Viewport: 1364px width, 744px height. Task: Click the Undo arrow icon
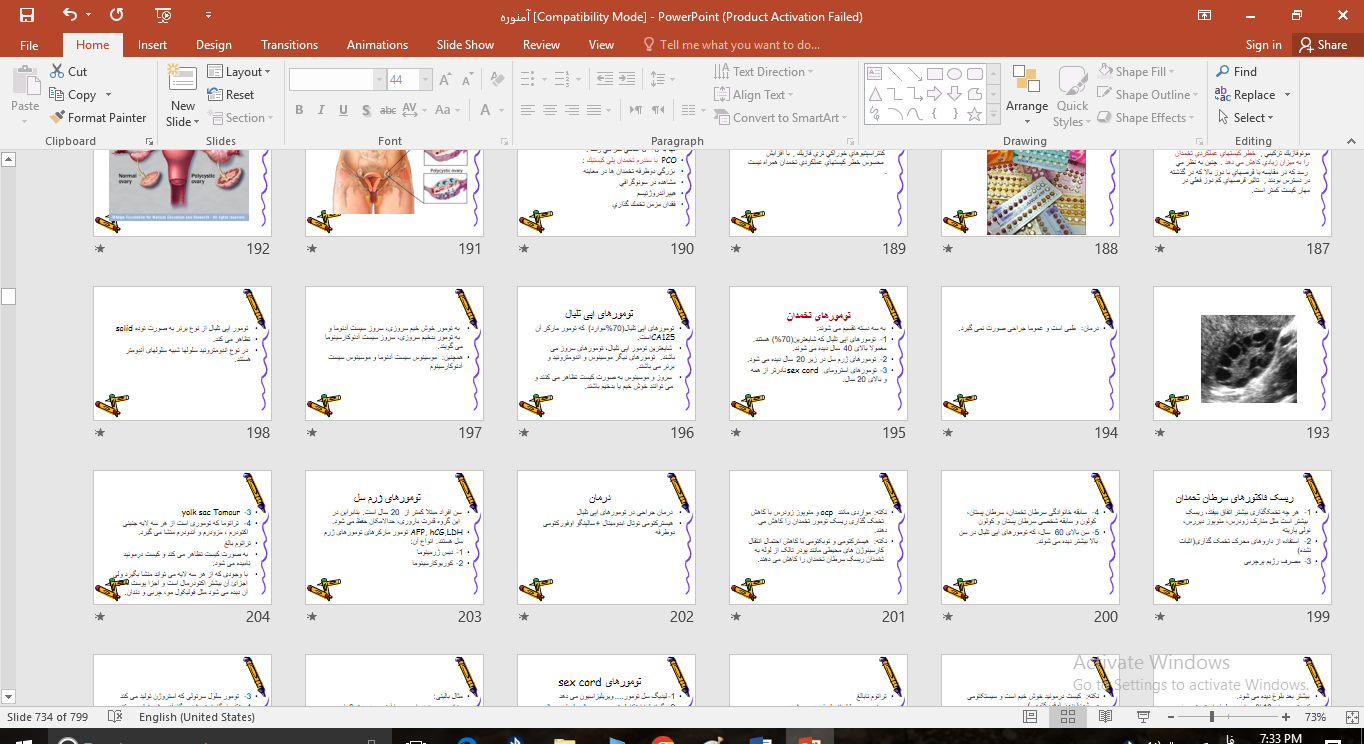[69, 15]
